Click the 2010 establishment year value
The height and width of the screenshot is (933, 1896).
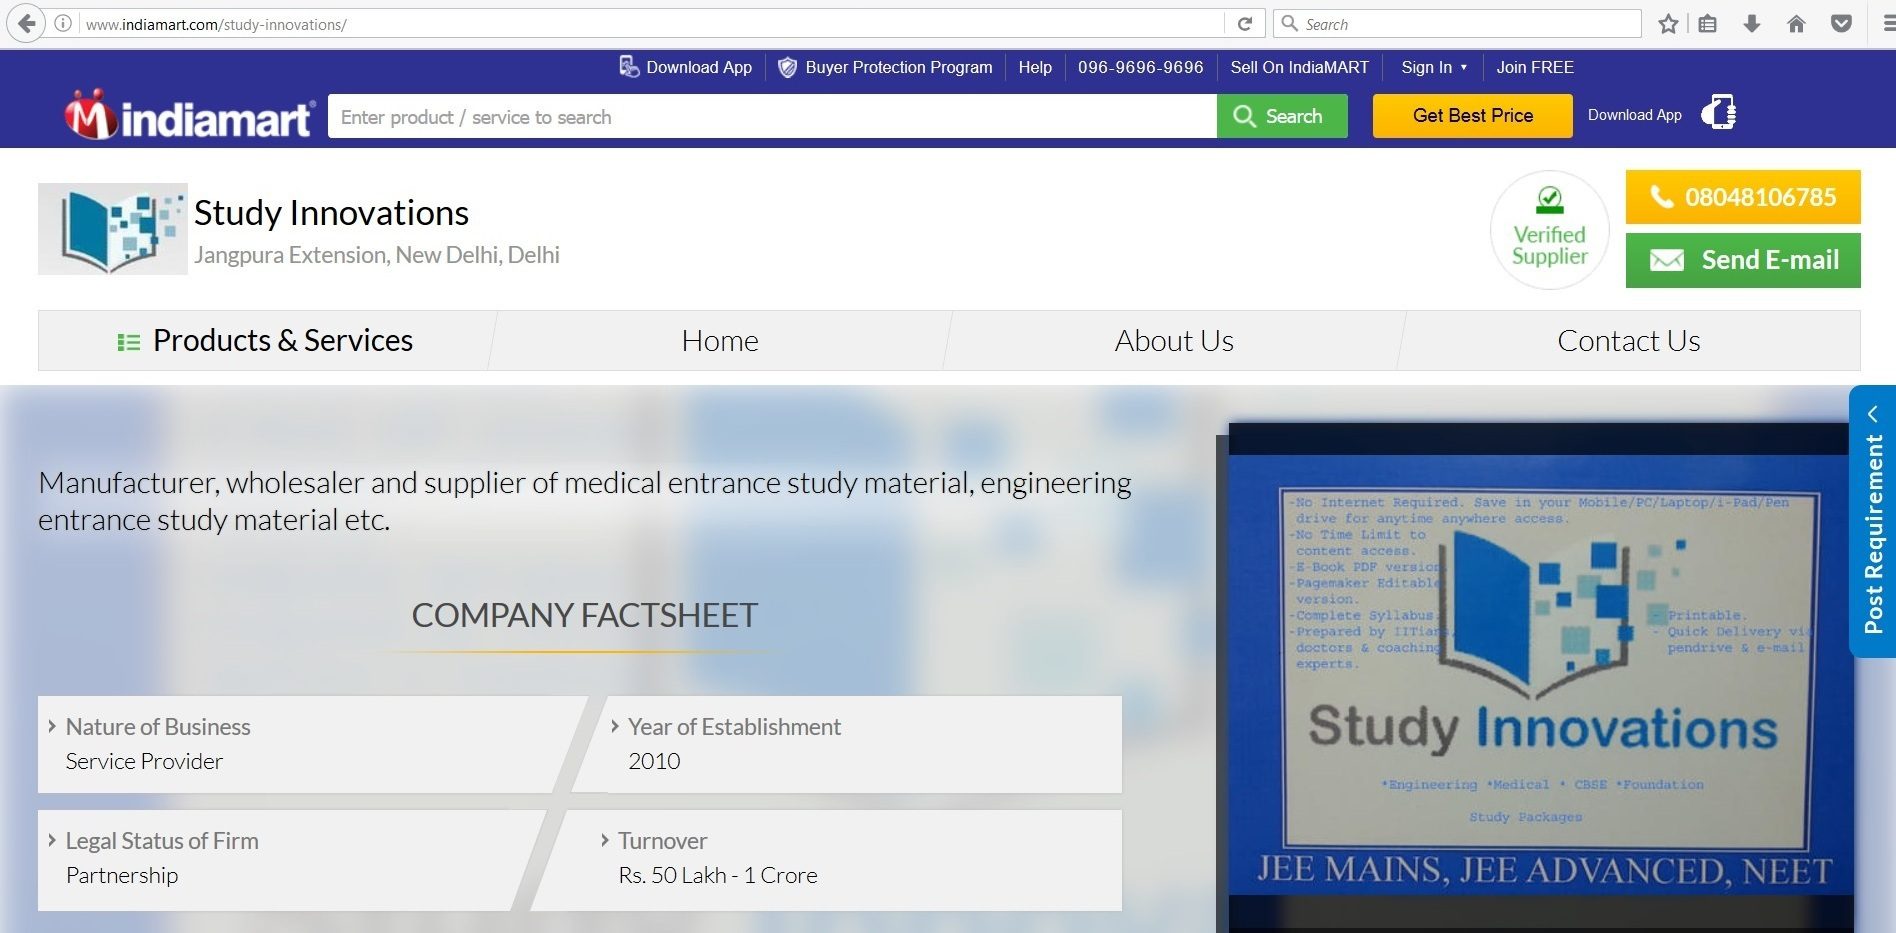(654, 761)
